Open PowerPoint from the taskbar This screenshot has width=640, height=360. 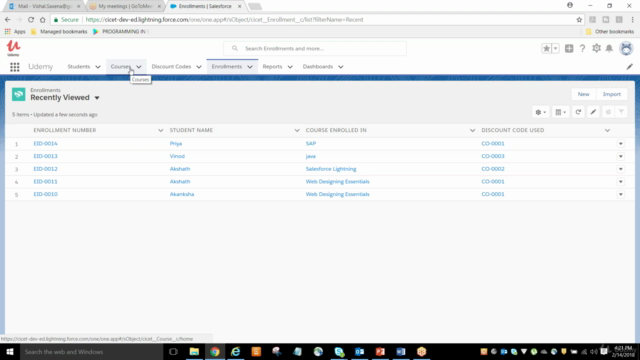pyautogui.click(x=380, y=351)
